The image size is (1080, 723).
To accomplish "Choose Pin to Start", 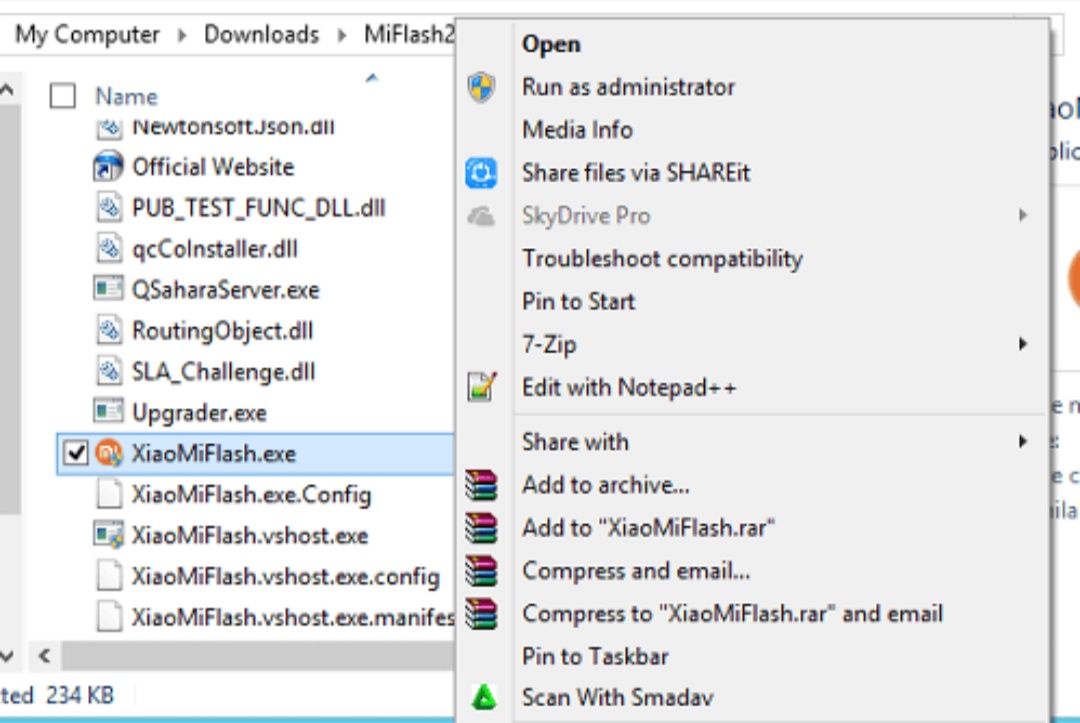I will 579,302.
